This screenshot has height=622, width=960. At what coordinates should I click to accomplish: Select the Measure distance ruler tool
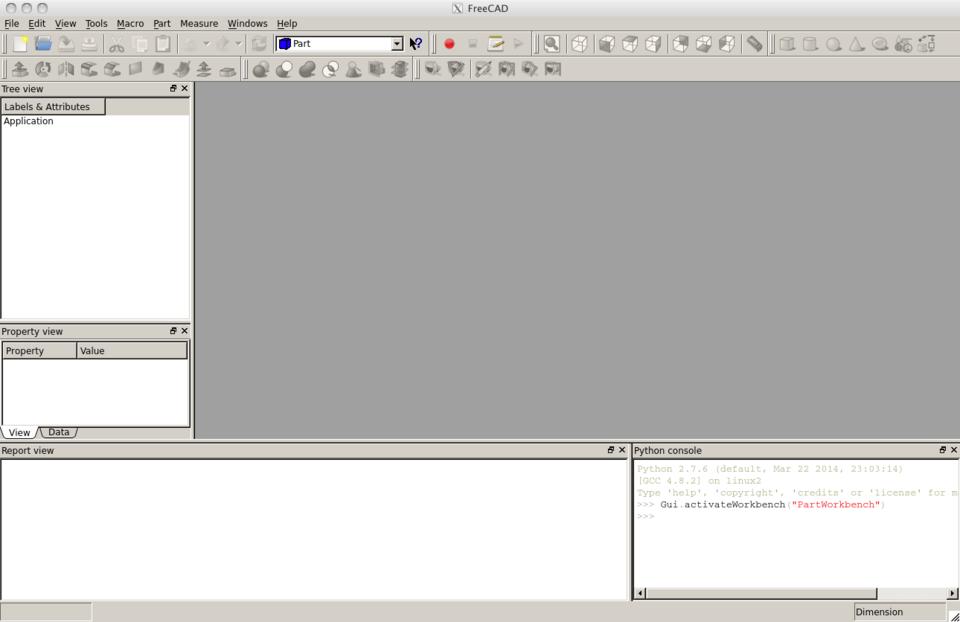point(755,44)
